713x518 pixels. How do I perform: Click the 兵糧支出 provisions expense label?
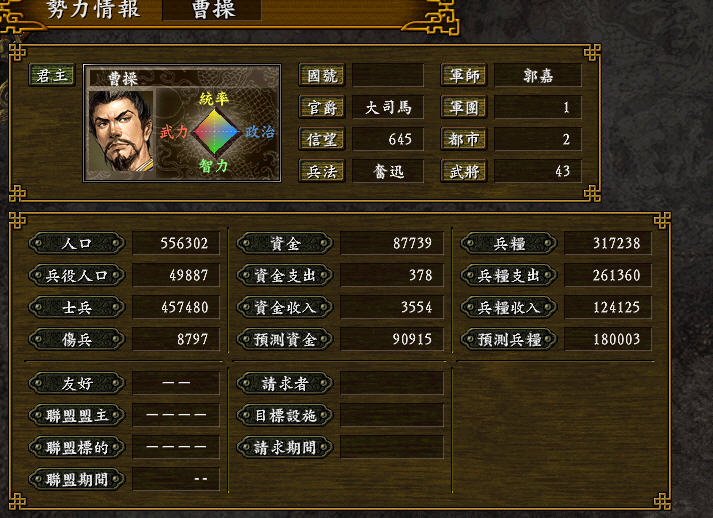coord(509,275)
